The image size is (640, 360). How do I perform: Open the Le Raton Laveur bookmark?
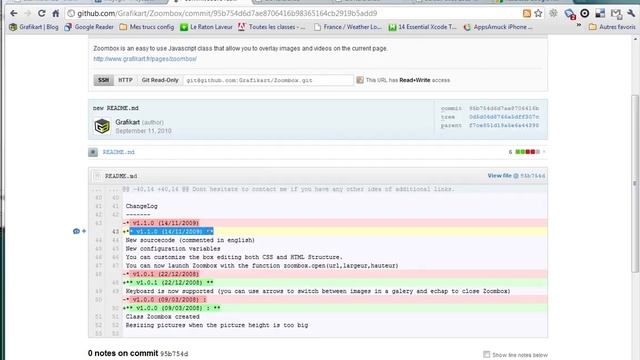pyautogui.click(x=207, y=27)
